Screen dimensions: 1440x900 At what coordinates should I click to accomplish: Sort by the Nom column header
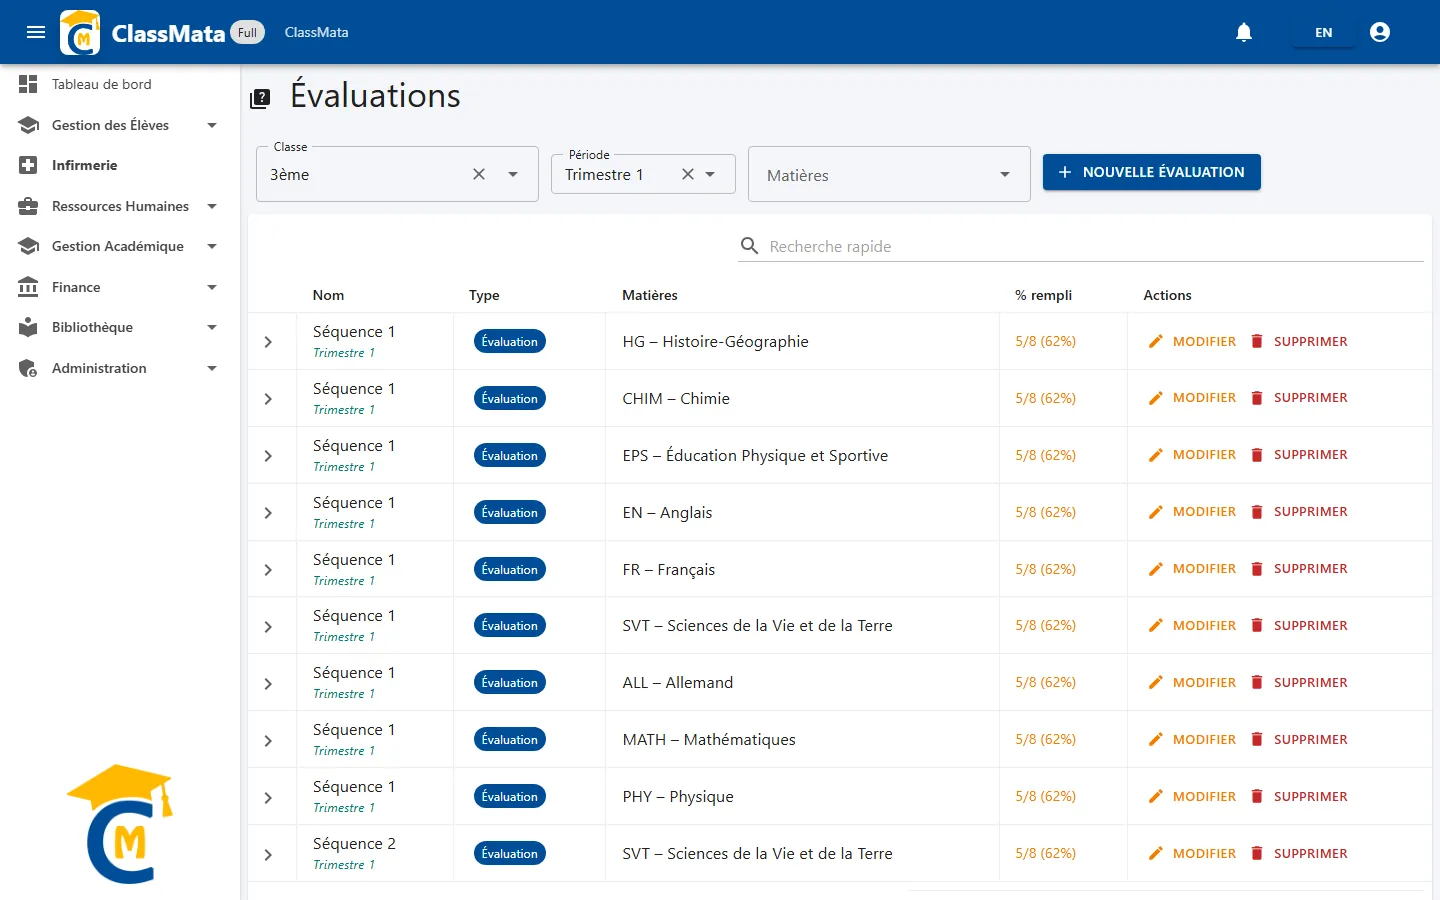coord(328,295)
